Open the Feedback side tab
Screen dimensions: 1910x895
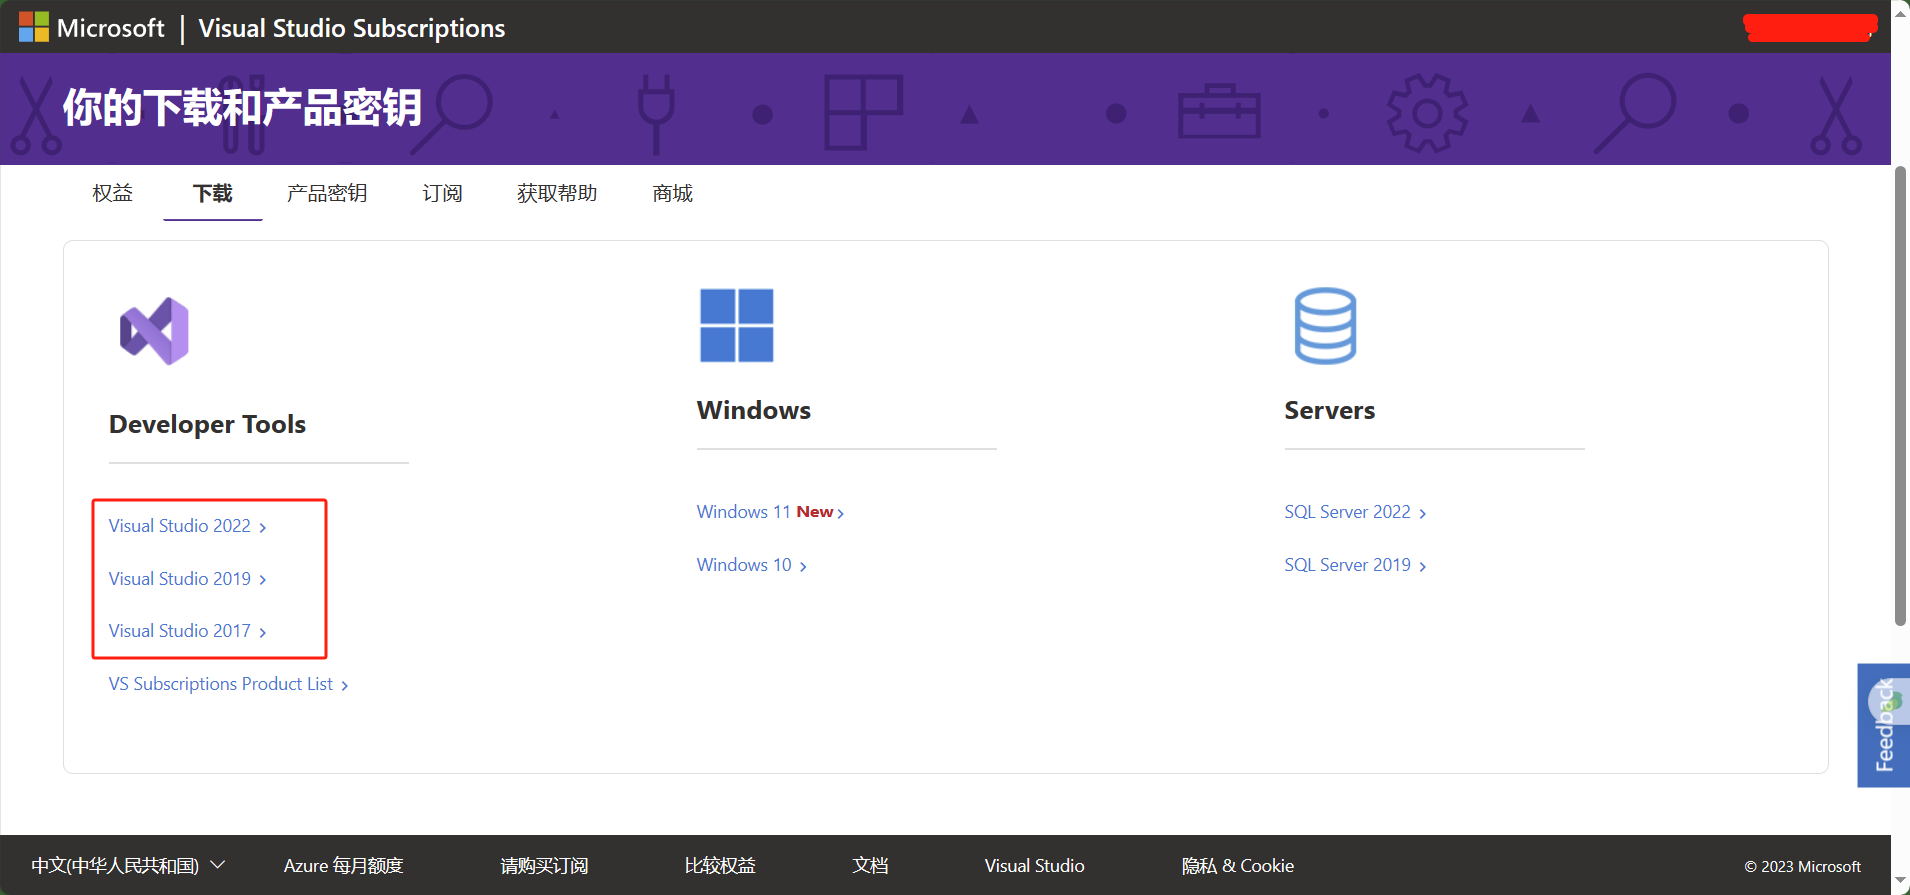(1883, 725)
